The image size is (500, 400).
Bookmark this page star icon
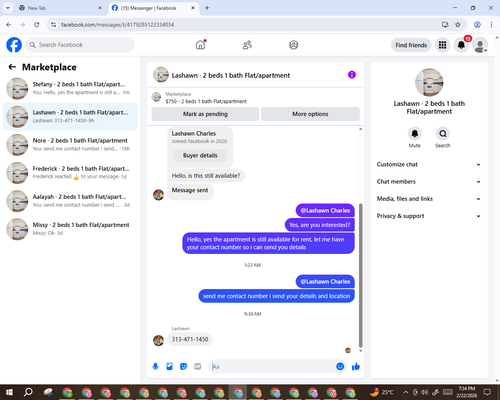coord(458,25)
